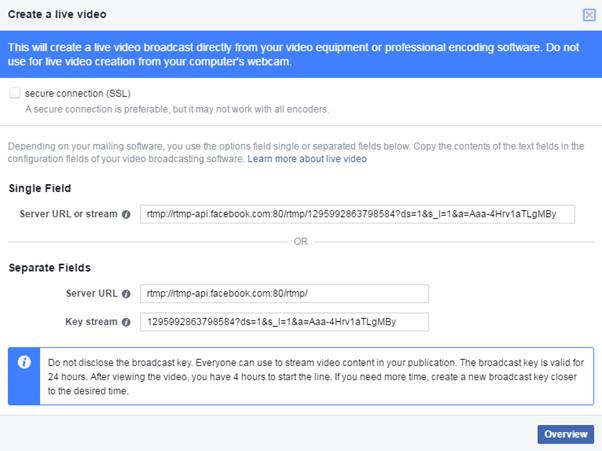The height and width of the screenshot is (451, 602).
Task: Click info icon beside Server URL label
Action: pyautogui.click(x=126, y=294)
